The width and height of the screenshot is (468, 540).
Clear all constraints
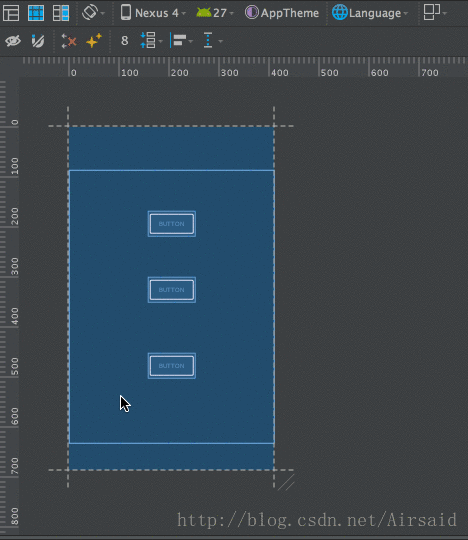click(69, 41)
